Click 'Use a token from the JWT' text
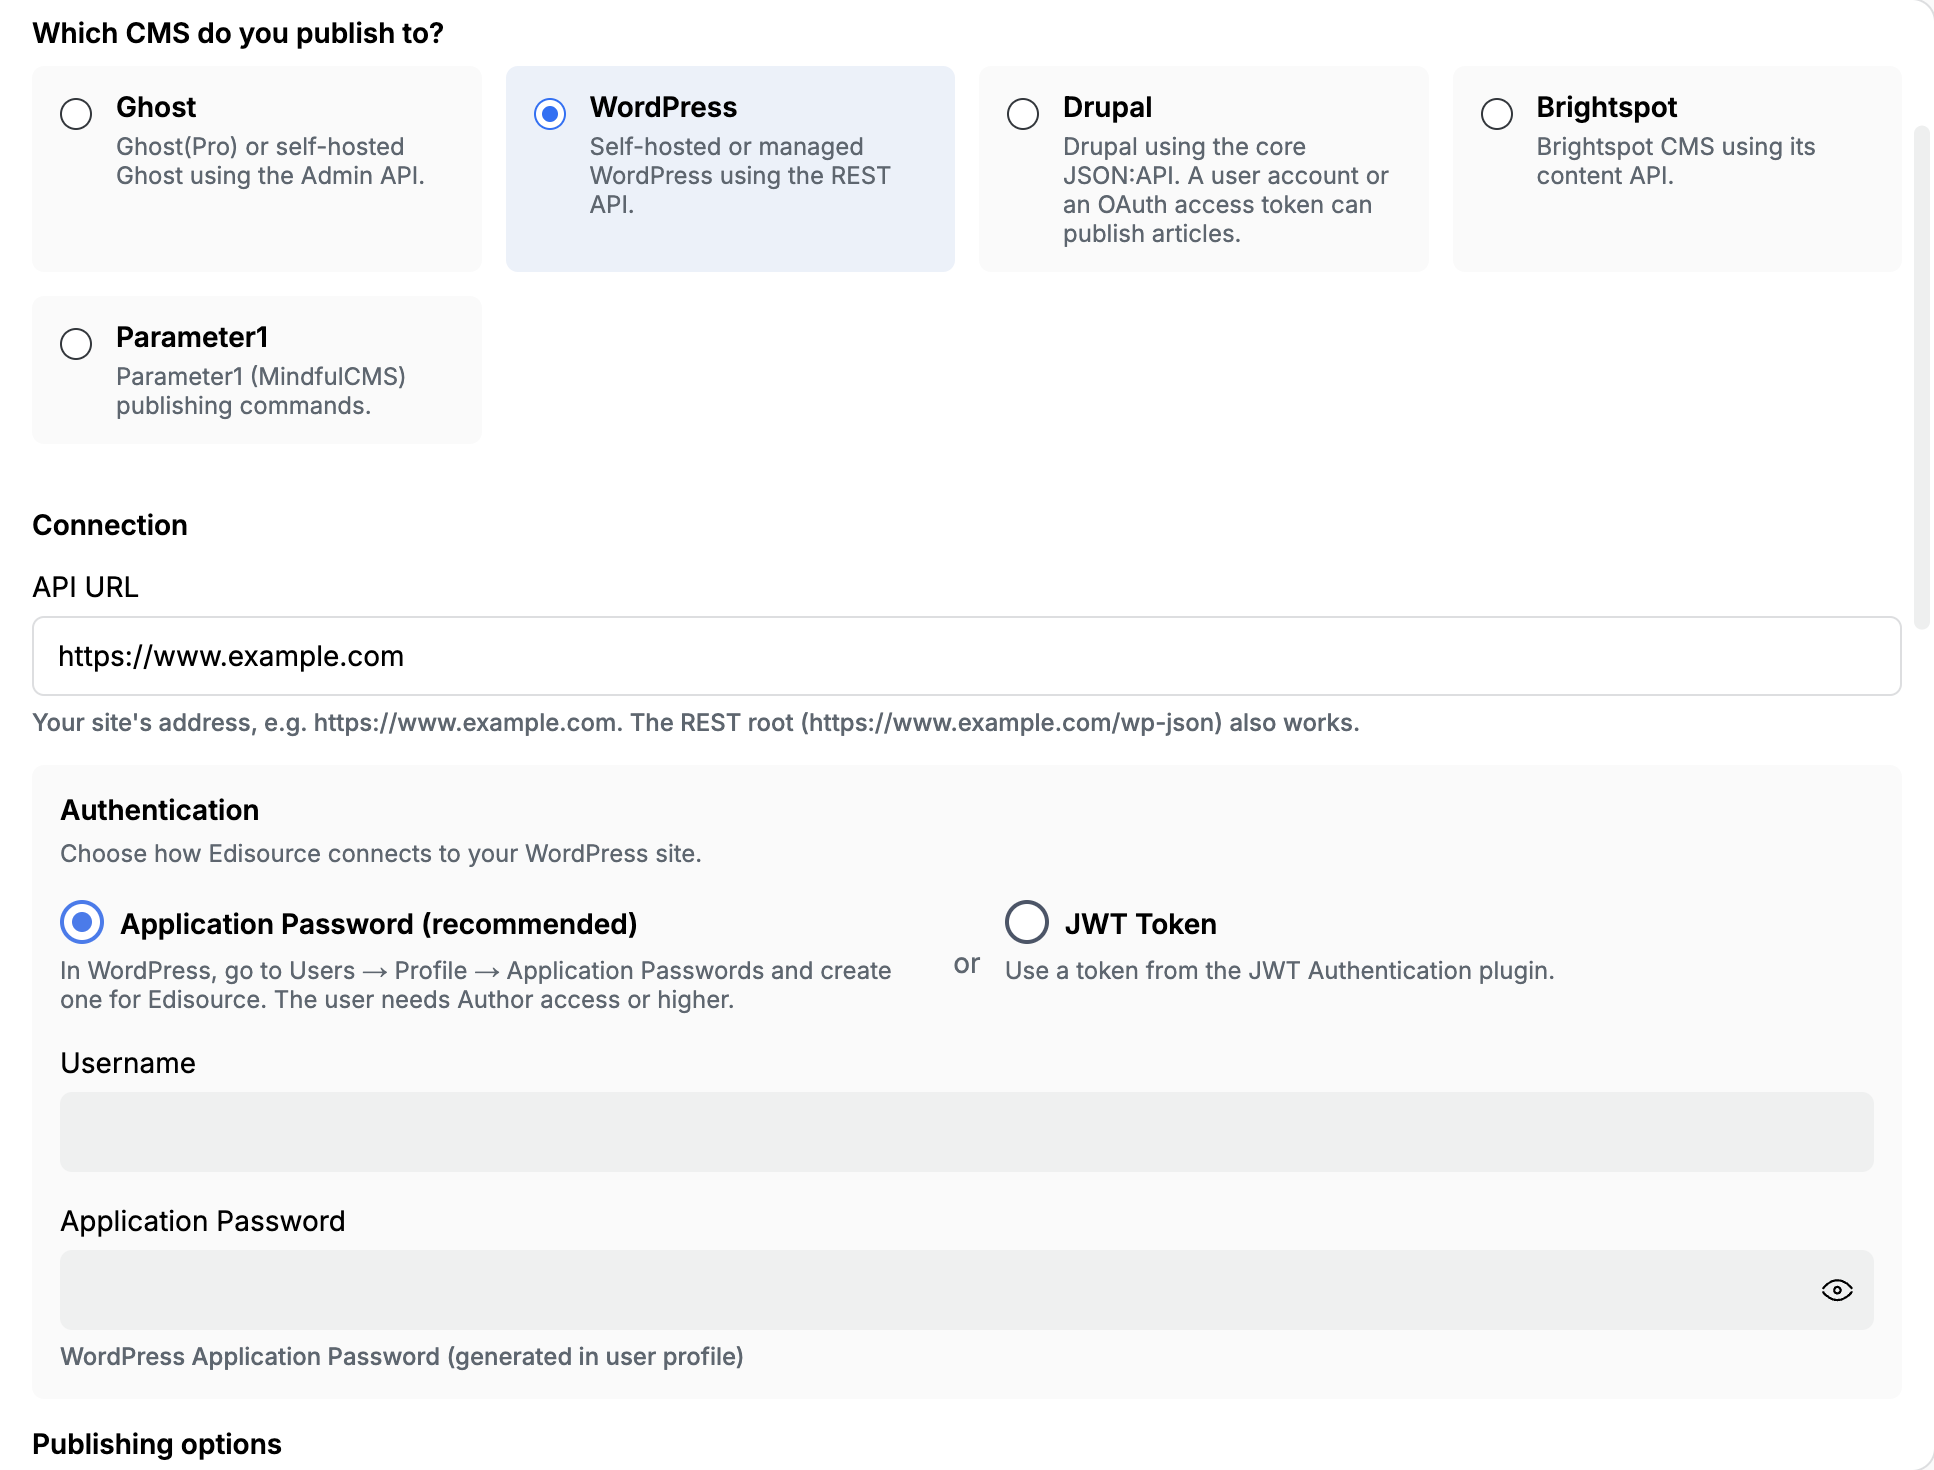This screenshot has width=1934, height=1470. (1280, 970)
